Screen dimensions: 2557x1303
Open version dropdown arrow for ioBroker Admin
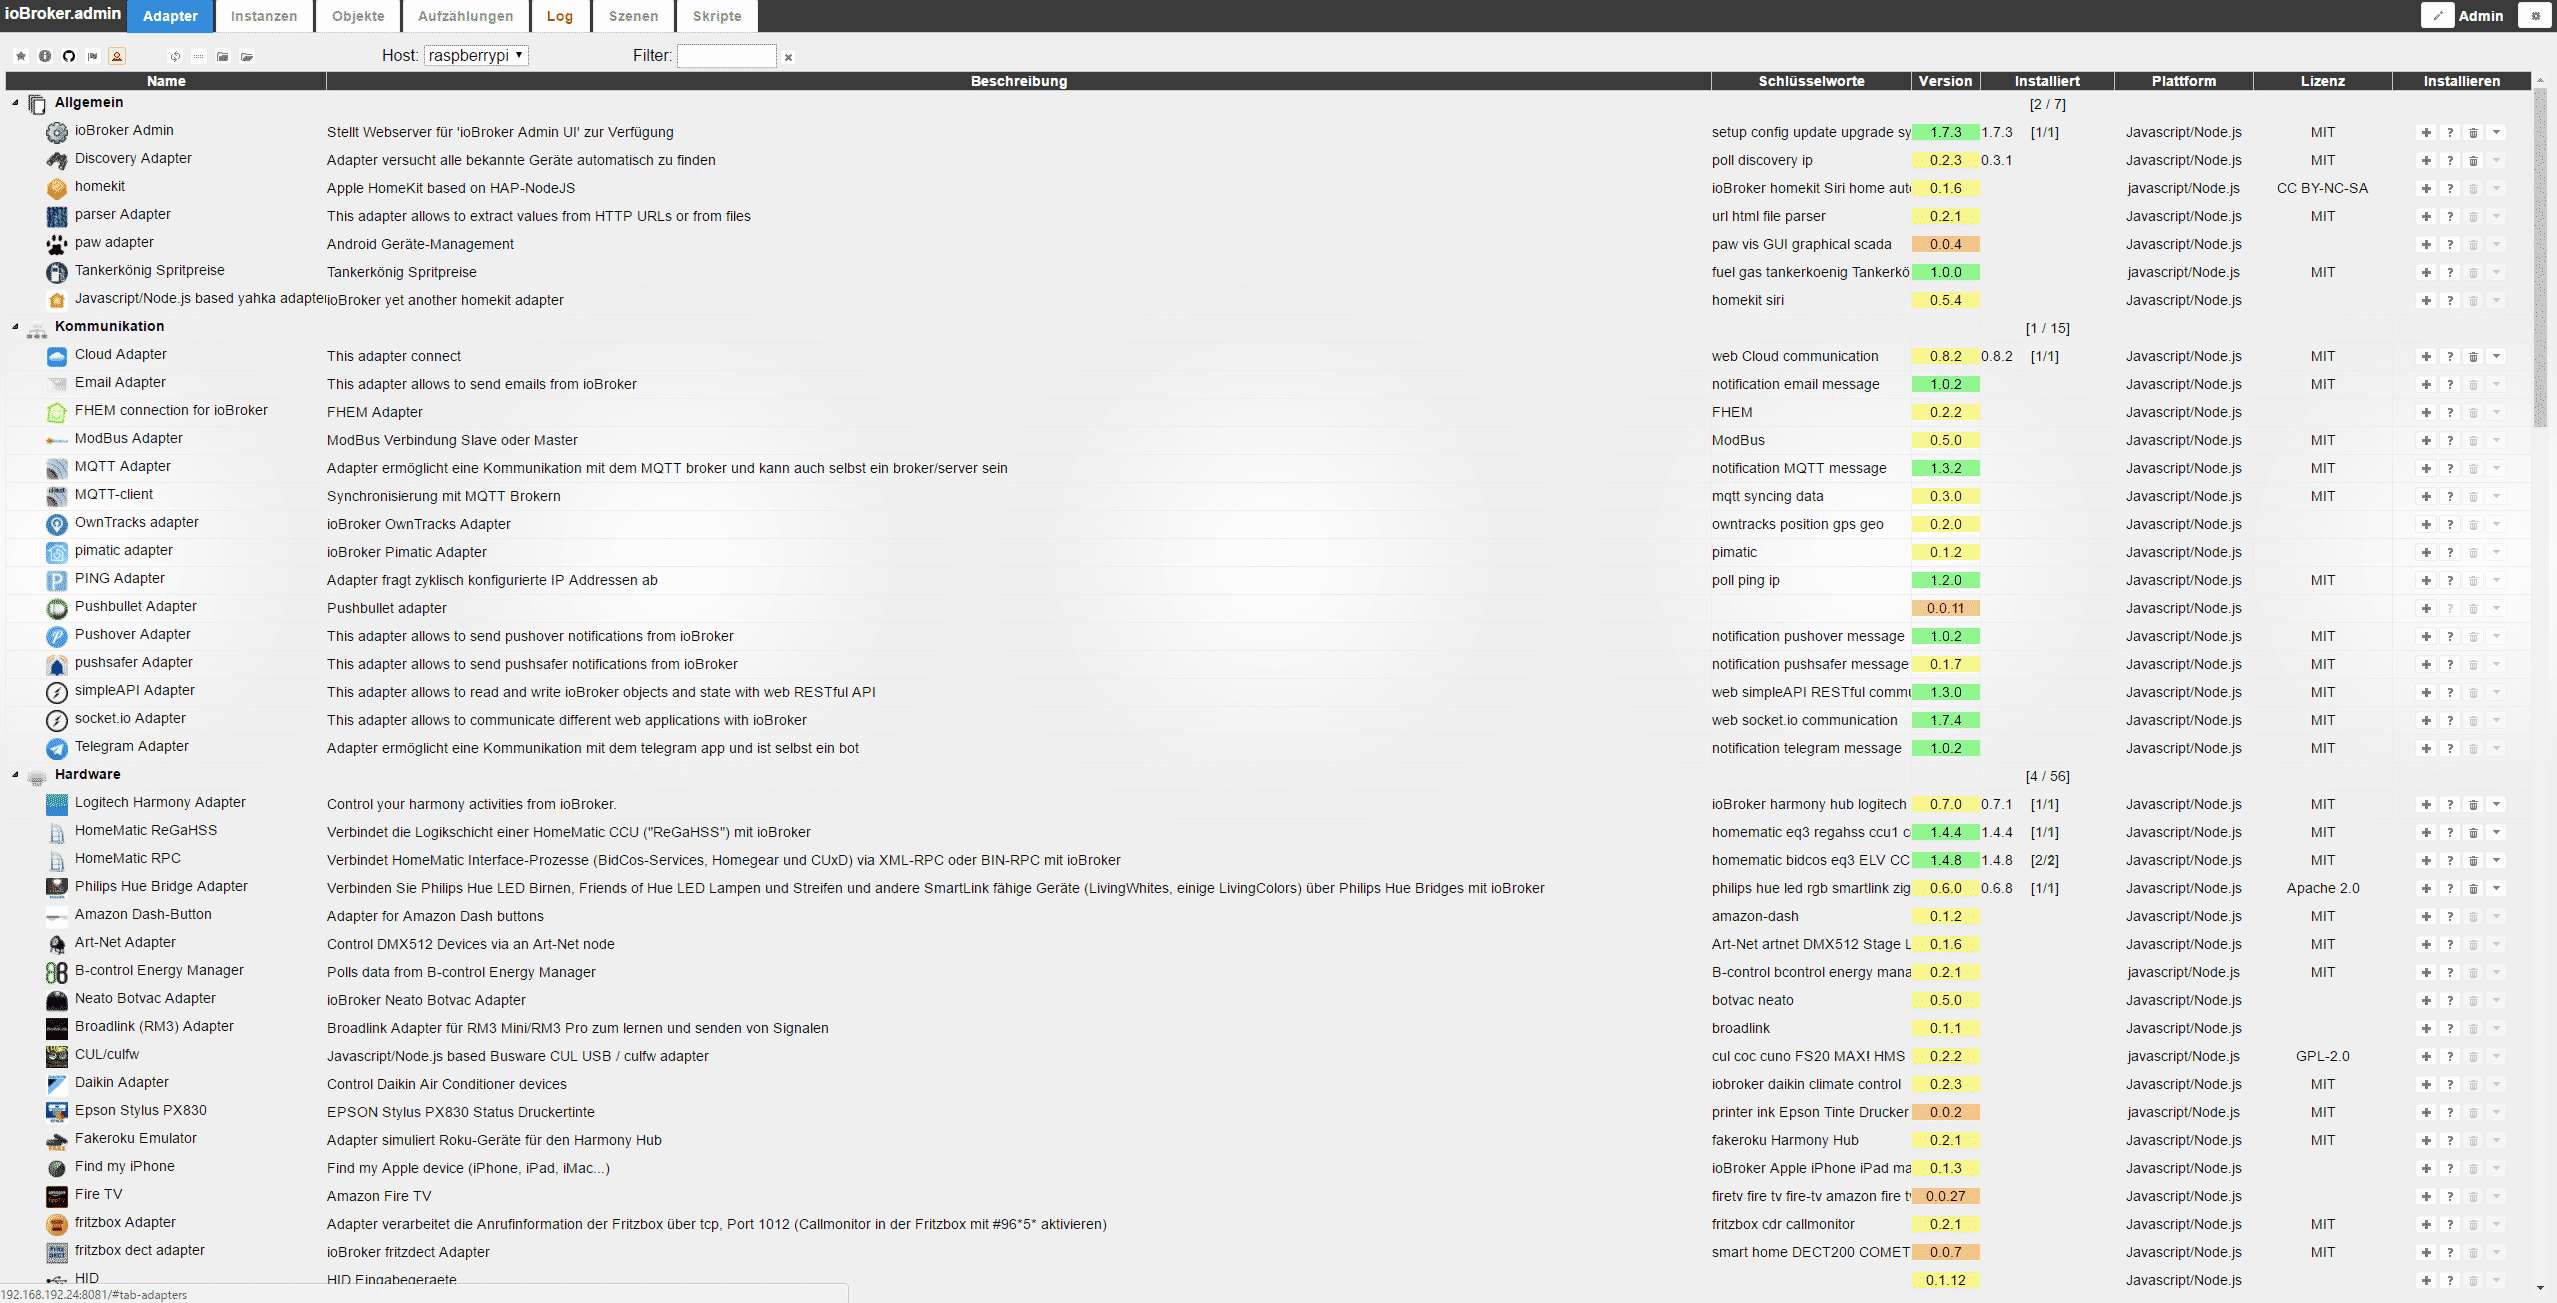pyautogui.click(x=2497, y=132)
